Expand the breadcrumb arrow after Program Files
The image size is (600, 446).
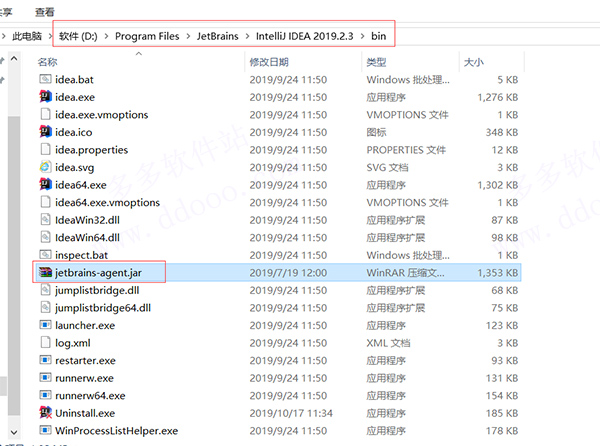pyautogui.click(x=188, y=36)
